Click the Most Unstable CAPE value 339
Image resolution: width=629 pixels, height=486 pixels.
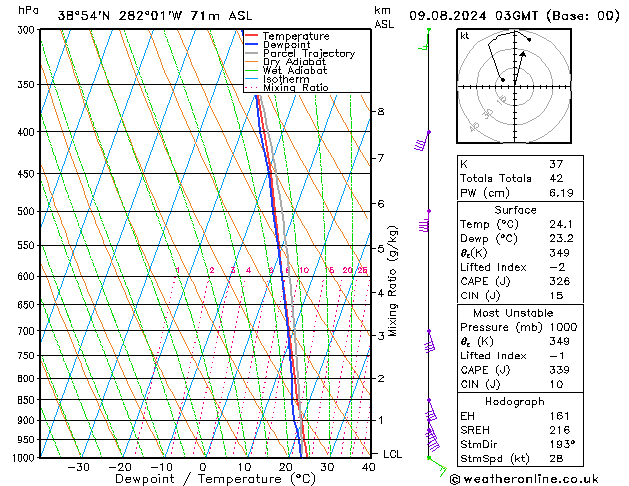click(559, 370)
